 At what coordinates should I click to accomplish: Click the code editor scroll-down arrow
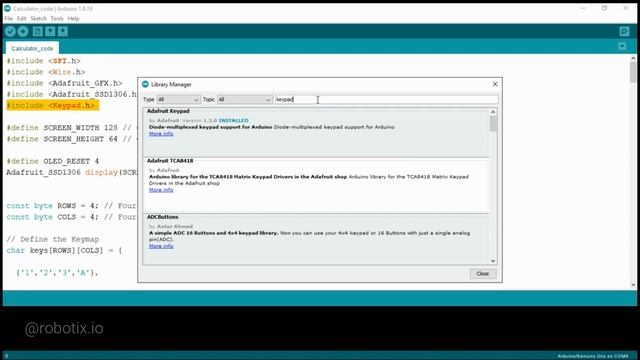tap(633, 285)
